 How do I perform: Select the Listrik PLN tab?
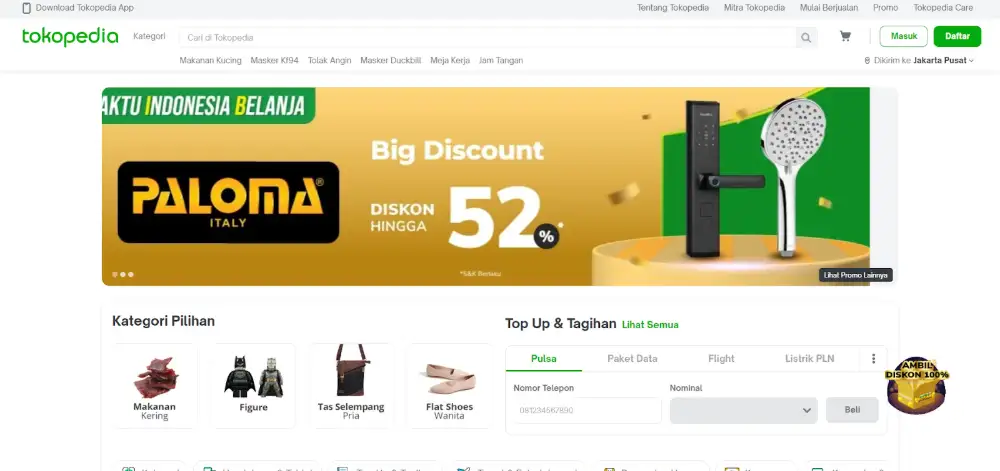[x=809, y=359]
